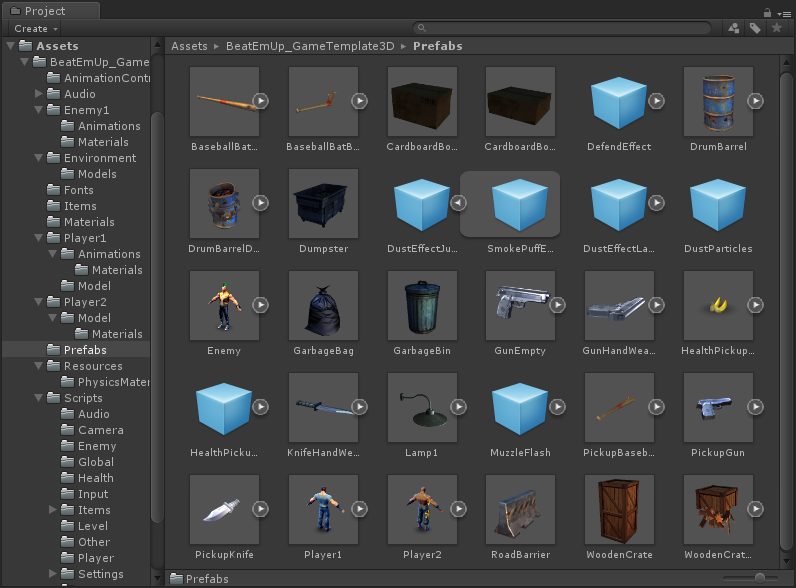Select the Prefabs folder in tree
Image resolution: width=796 pixels, height=588 pixels.
pos(76,350)
